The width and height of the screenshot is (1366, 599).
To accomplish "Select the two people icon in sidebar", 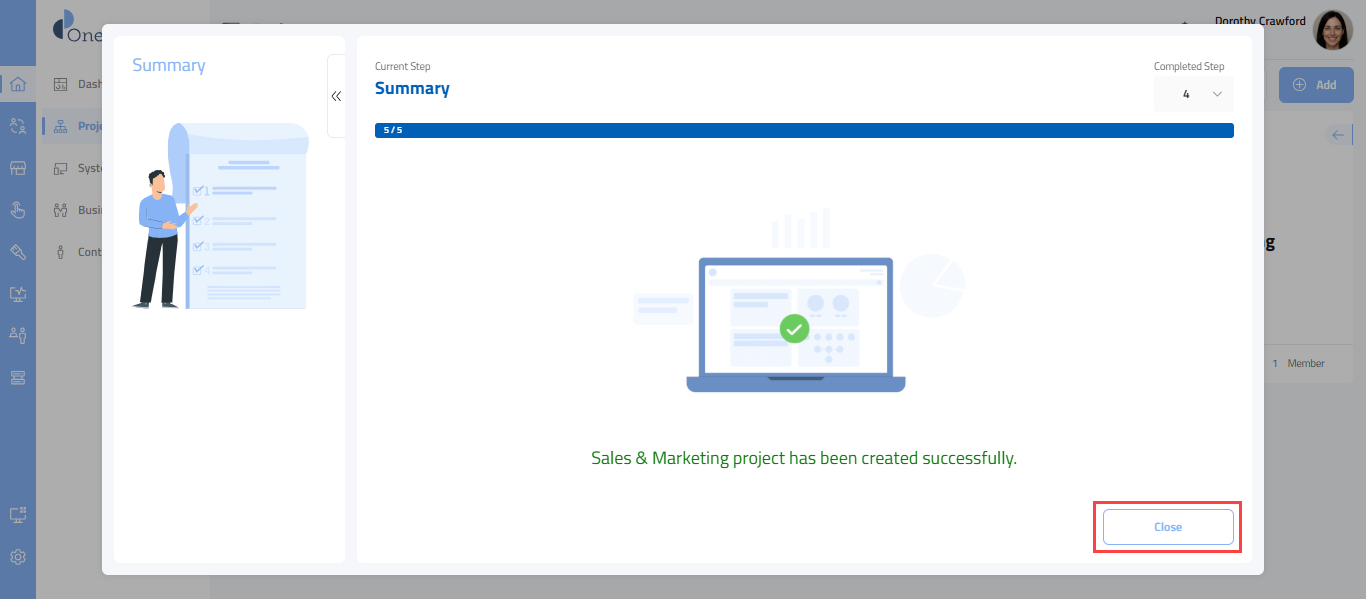I will pos(17,335).
